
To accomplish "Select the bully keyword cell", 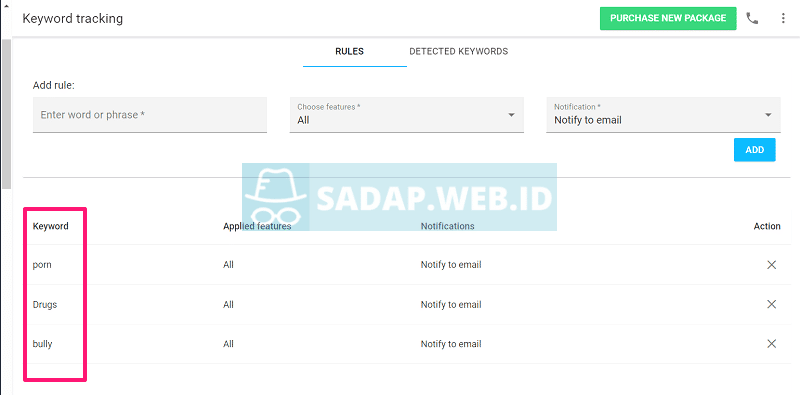I will pos(42,344).
